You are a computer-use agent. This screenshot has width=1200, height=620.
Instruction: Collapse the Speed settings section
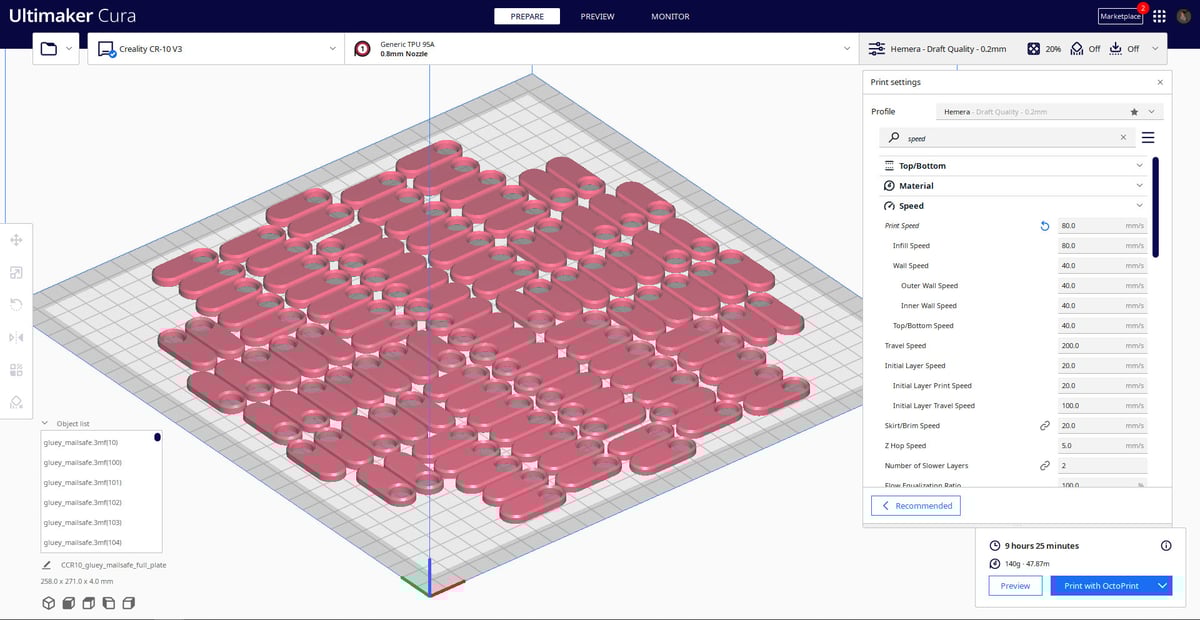[1013, 206]
